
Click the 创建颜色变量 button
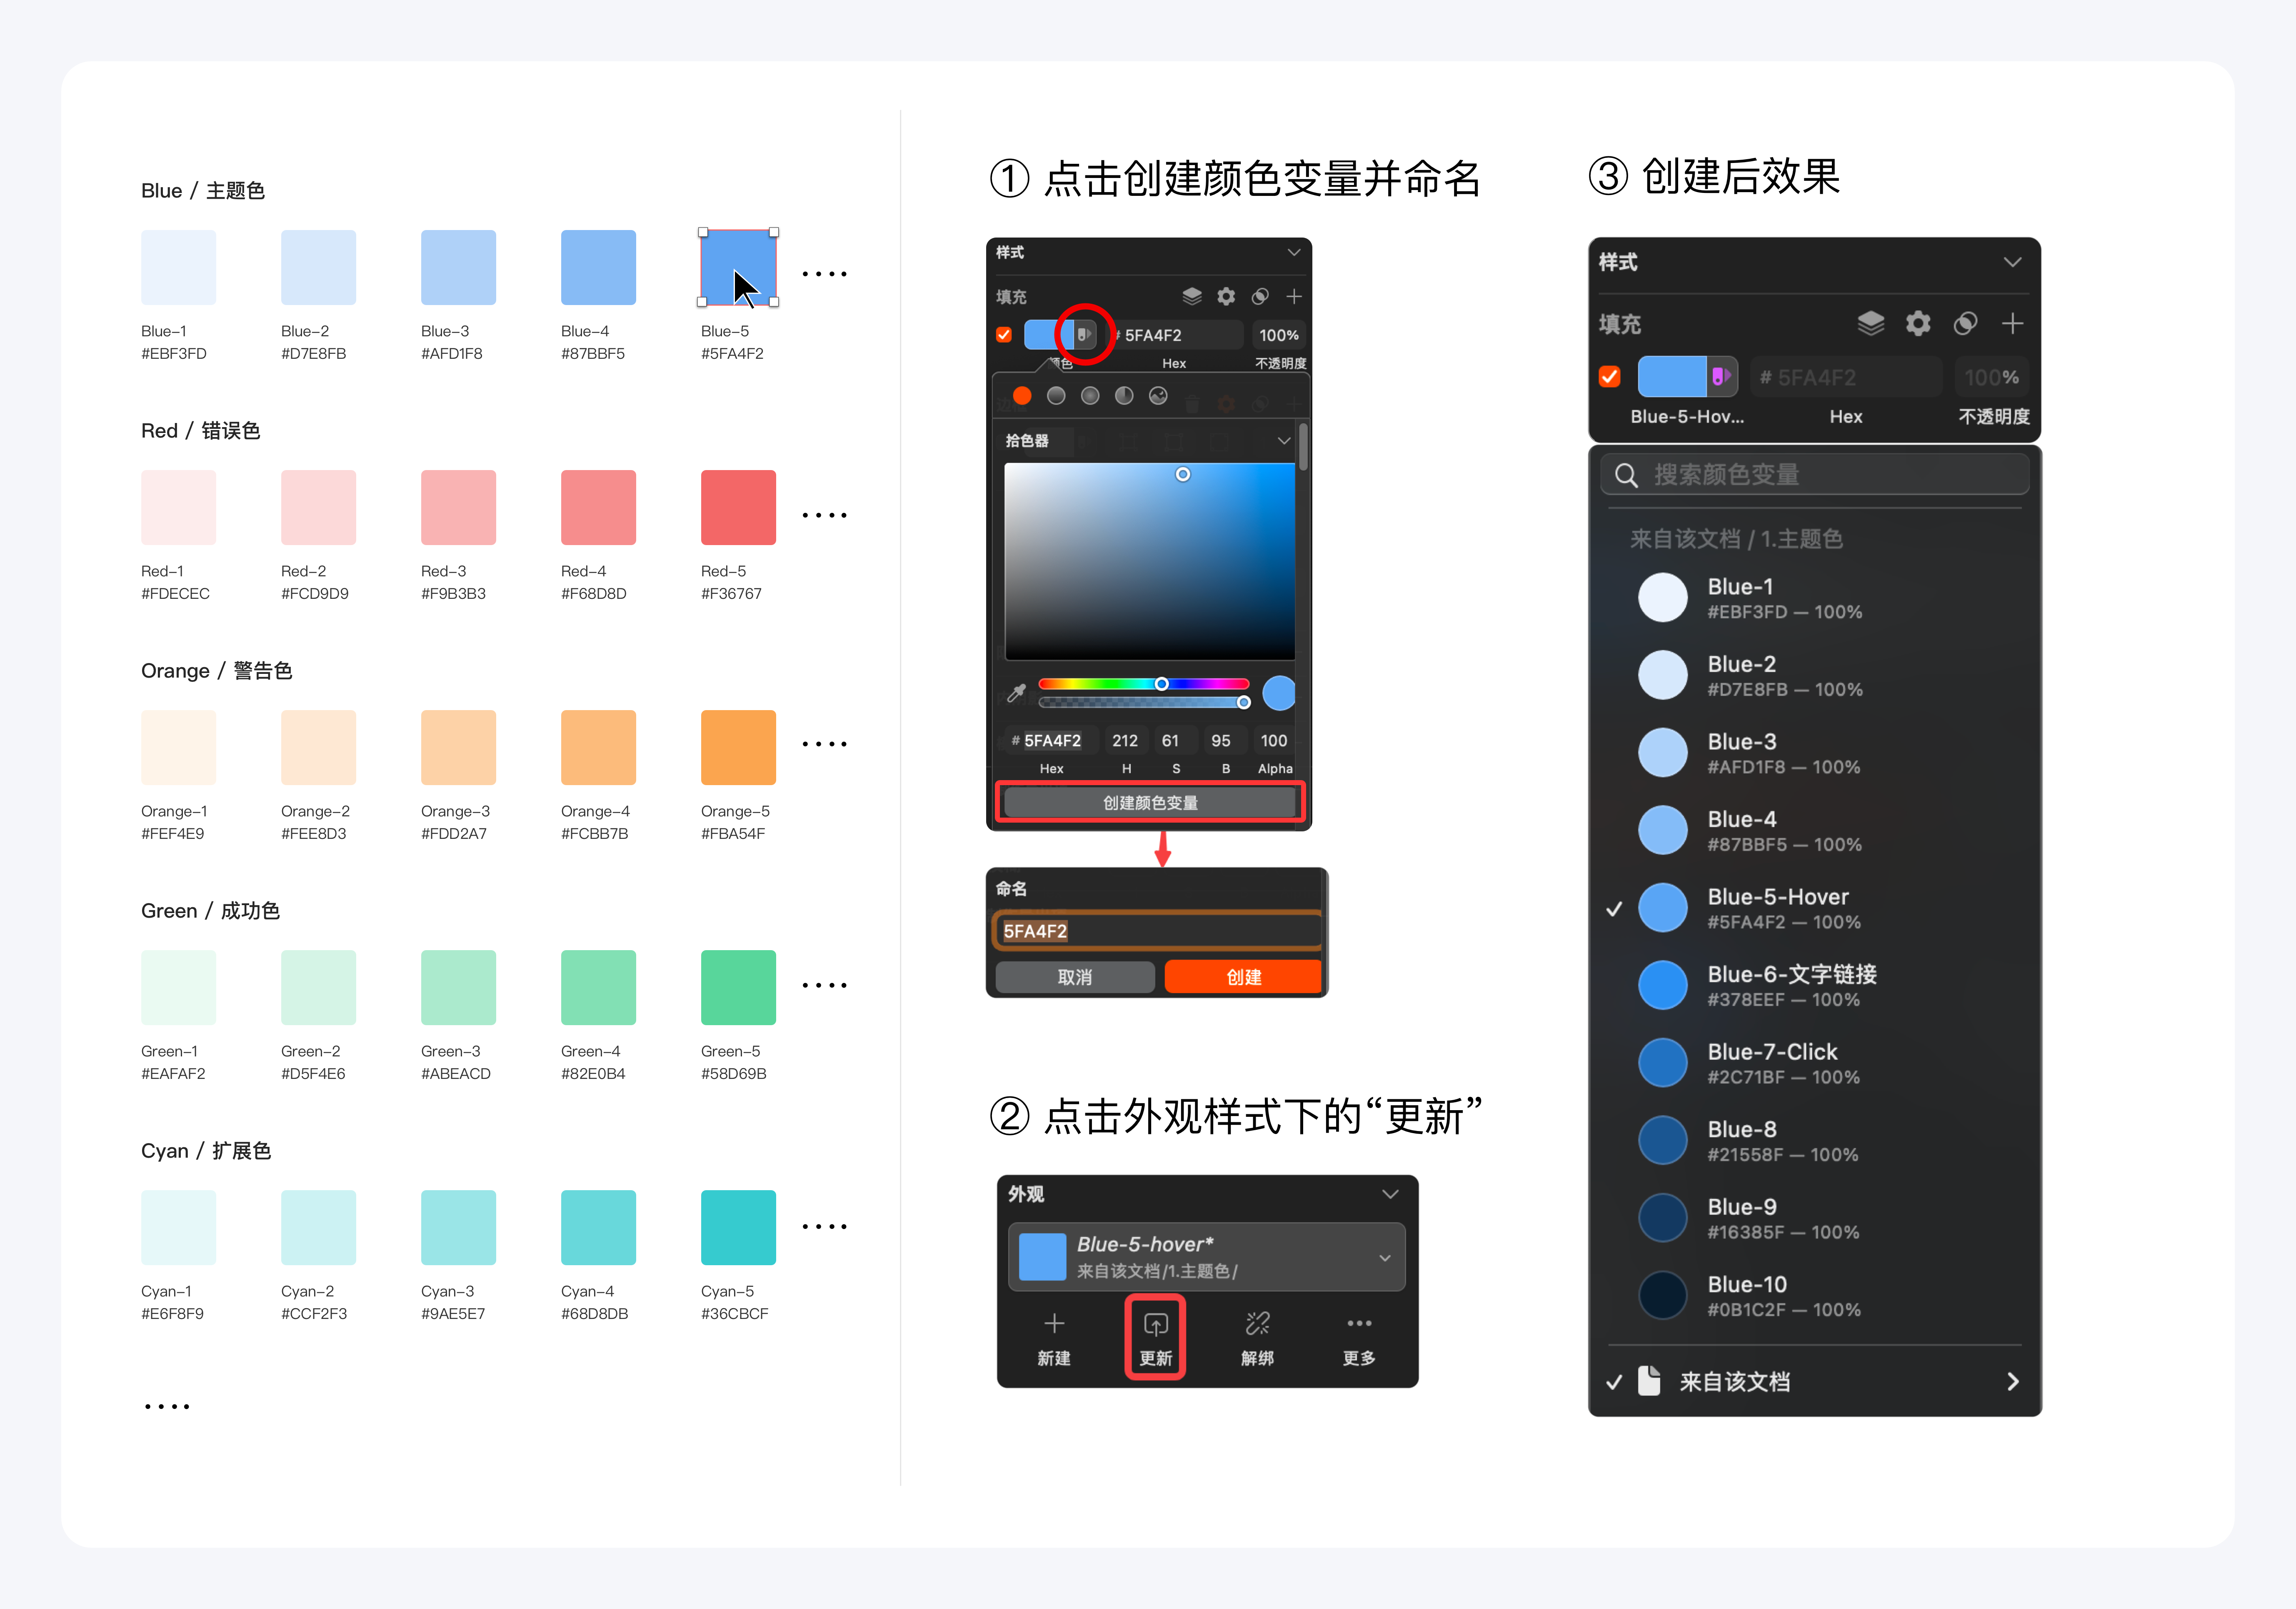pyautogui.click(x=1150, y=802)
